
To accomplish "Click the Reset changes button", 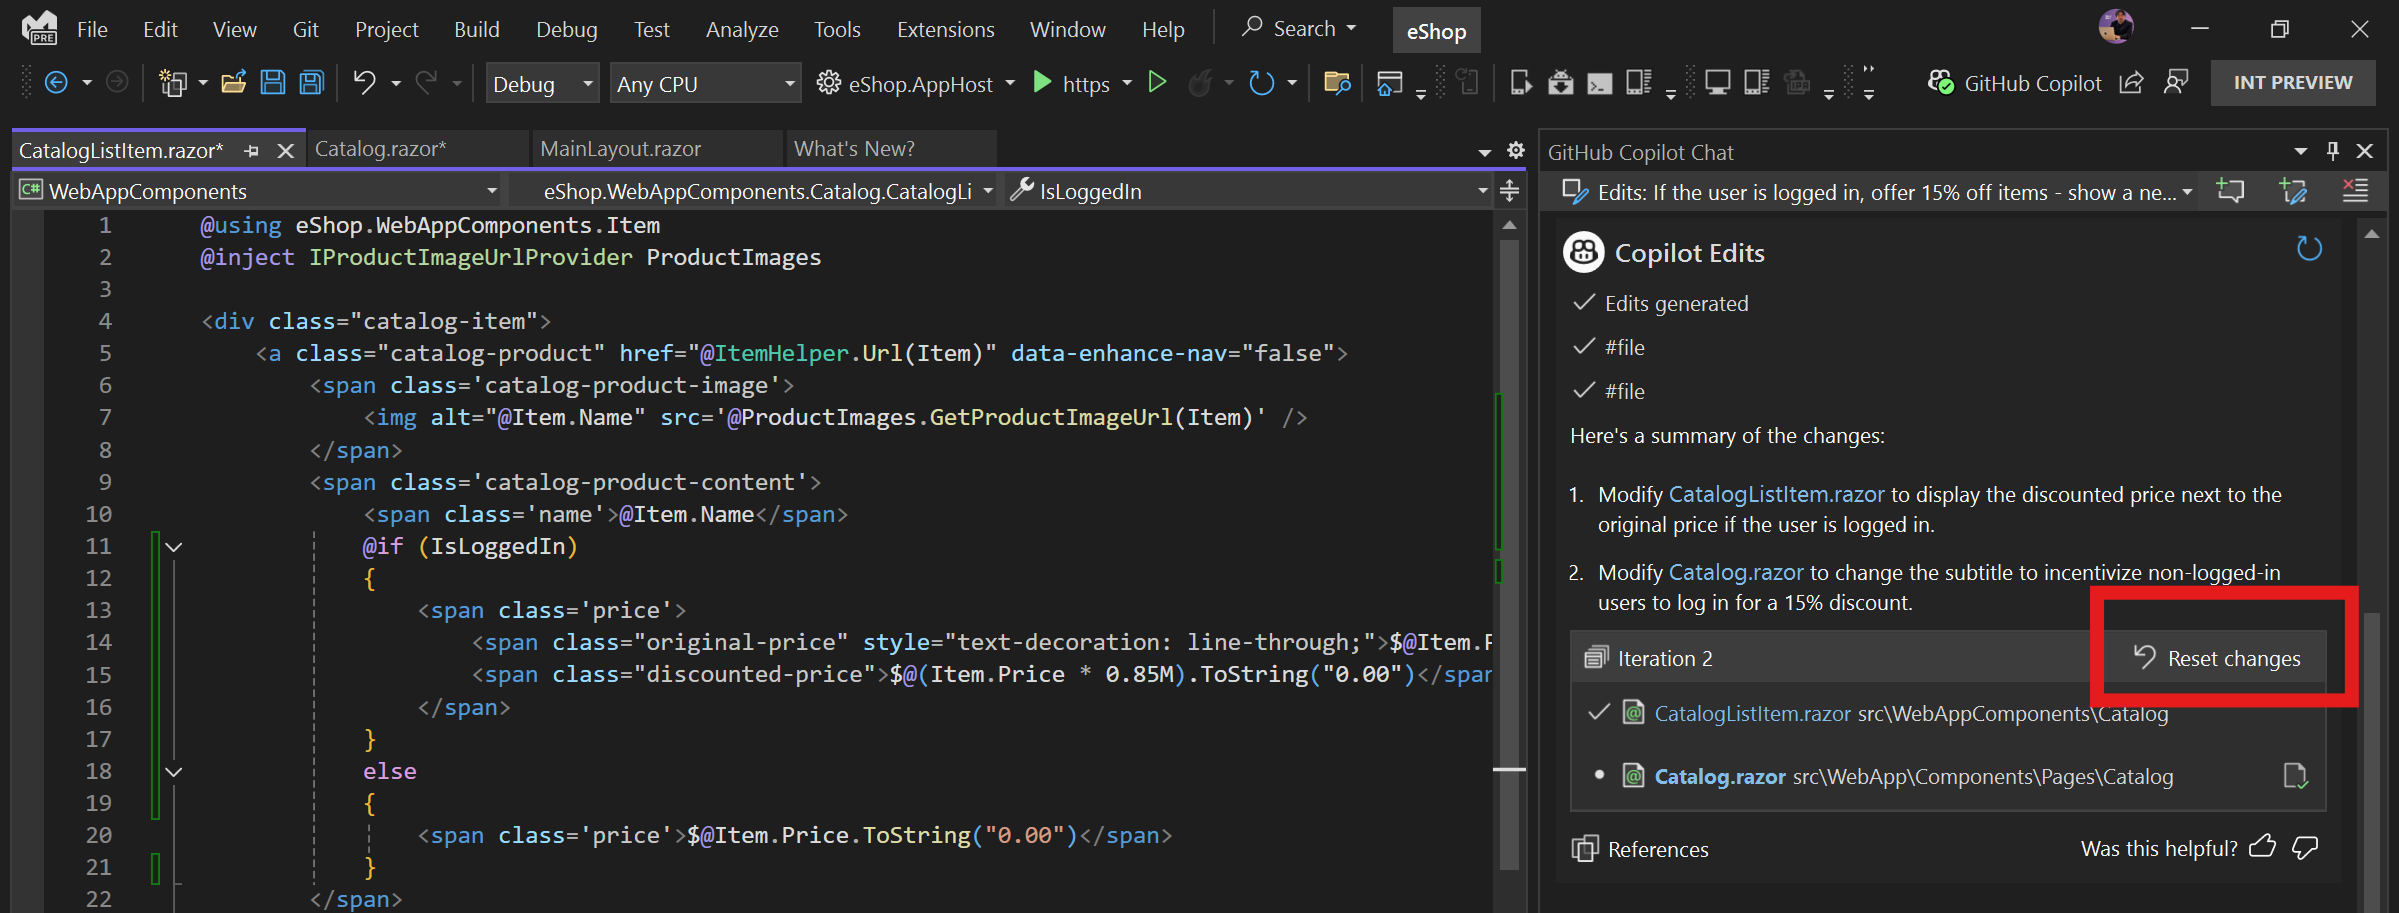I will 2217,658.
